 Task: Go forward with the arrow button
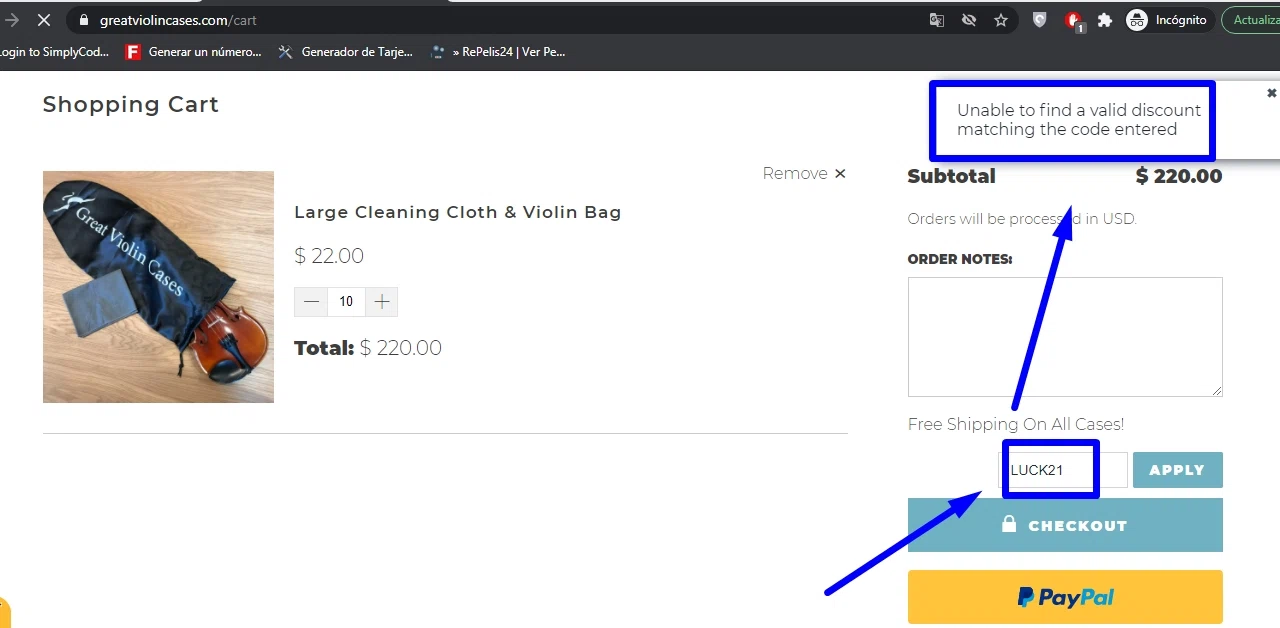pos(12,20)
